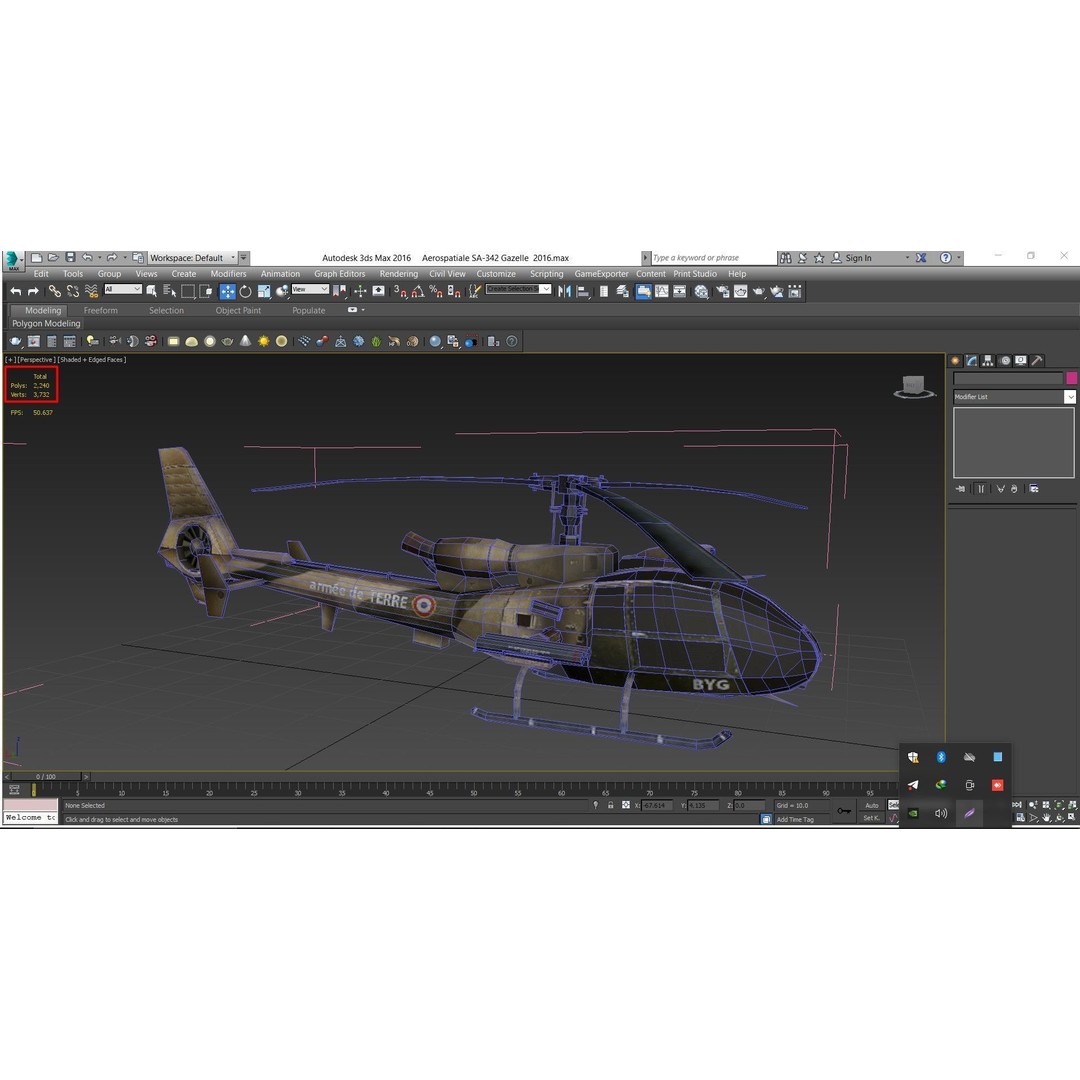1080x1080 pixels.
Task: Select the Select and Move tool
Action: pos(227,292)
